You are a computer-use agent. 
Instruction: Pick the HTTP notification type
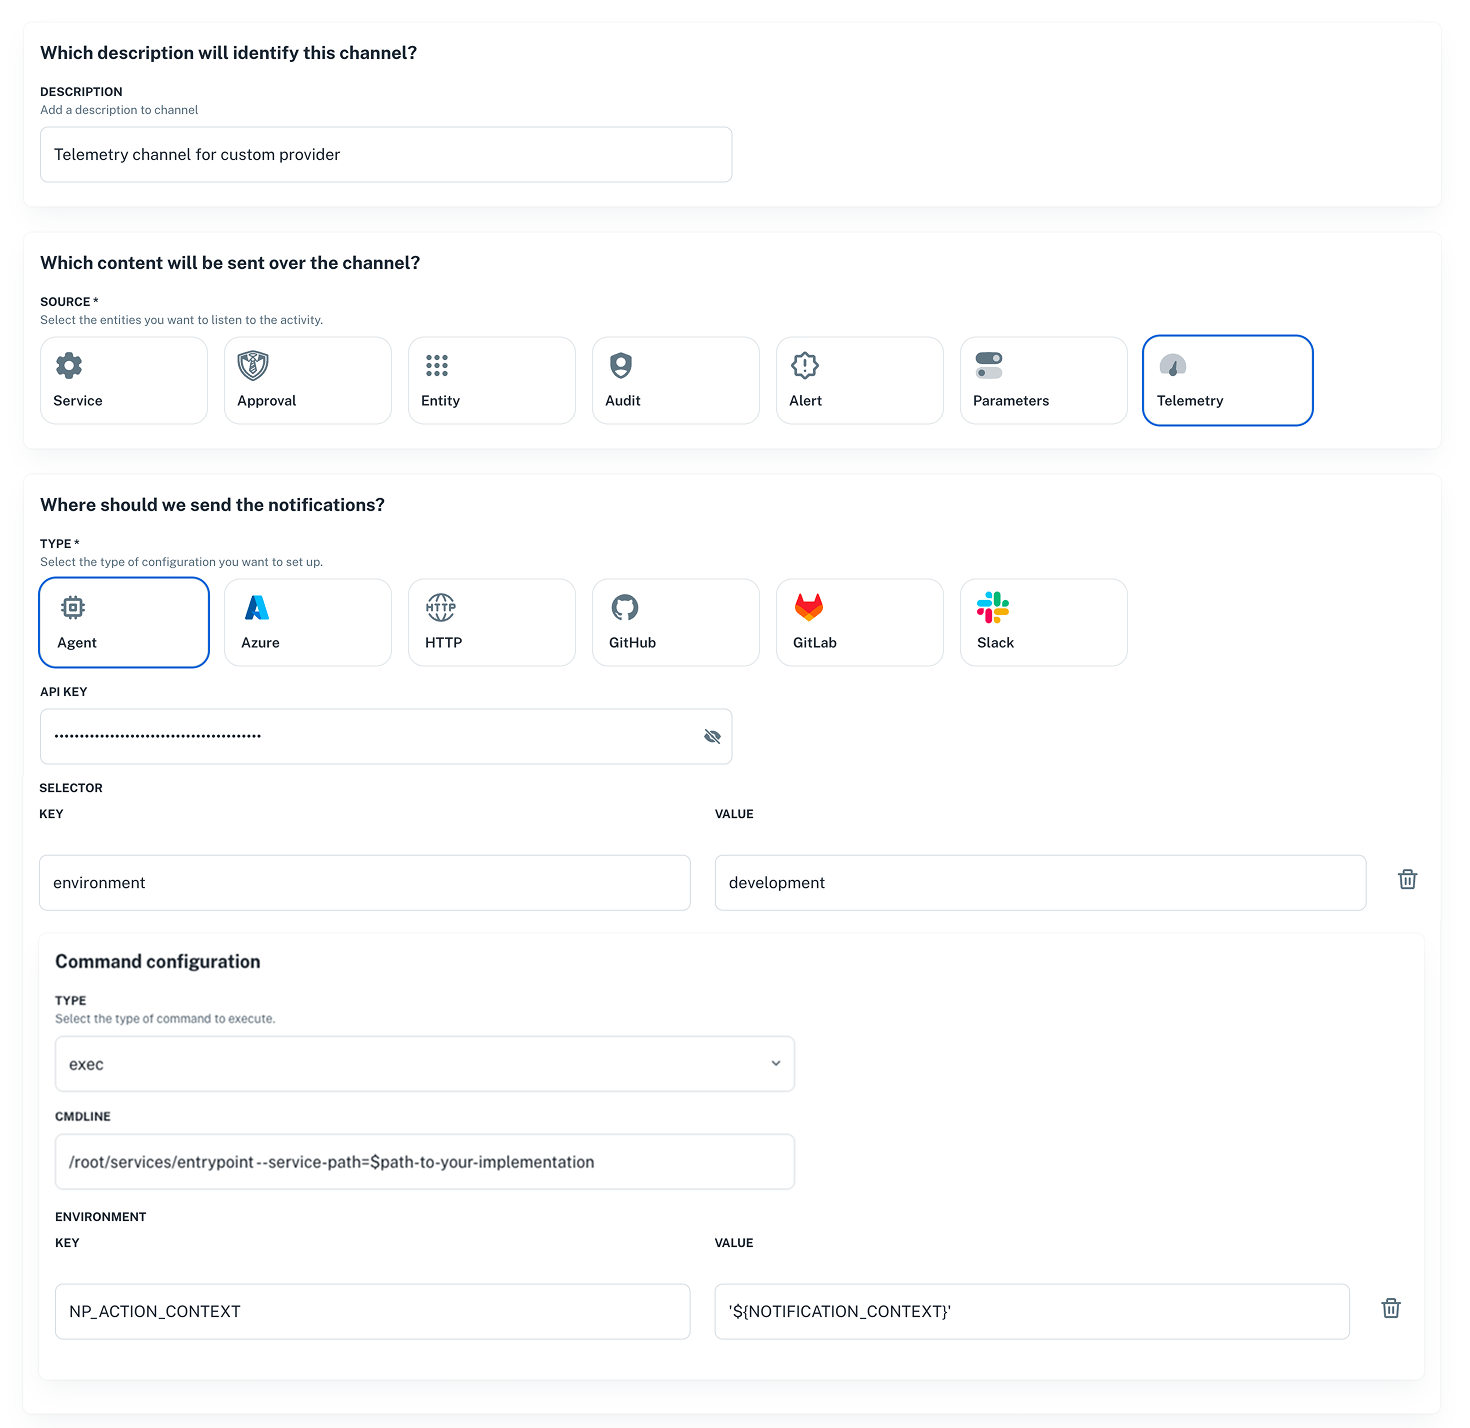[491, 622]
